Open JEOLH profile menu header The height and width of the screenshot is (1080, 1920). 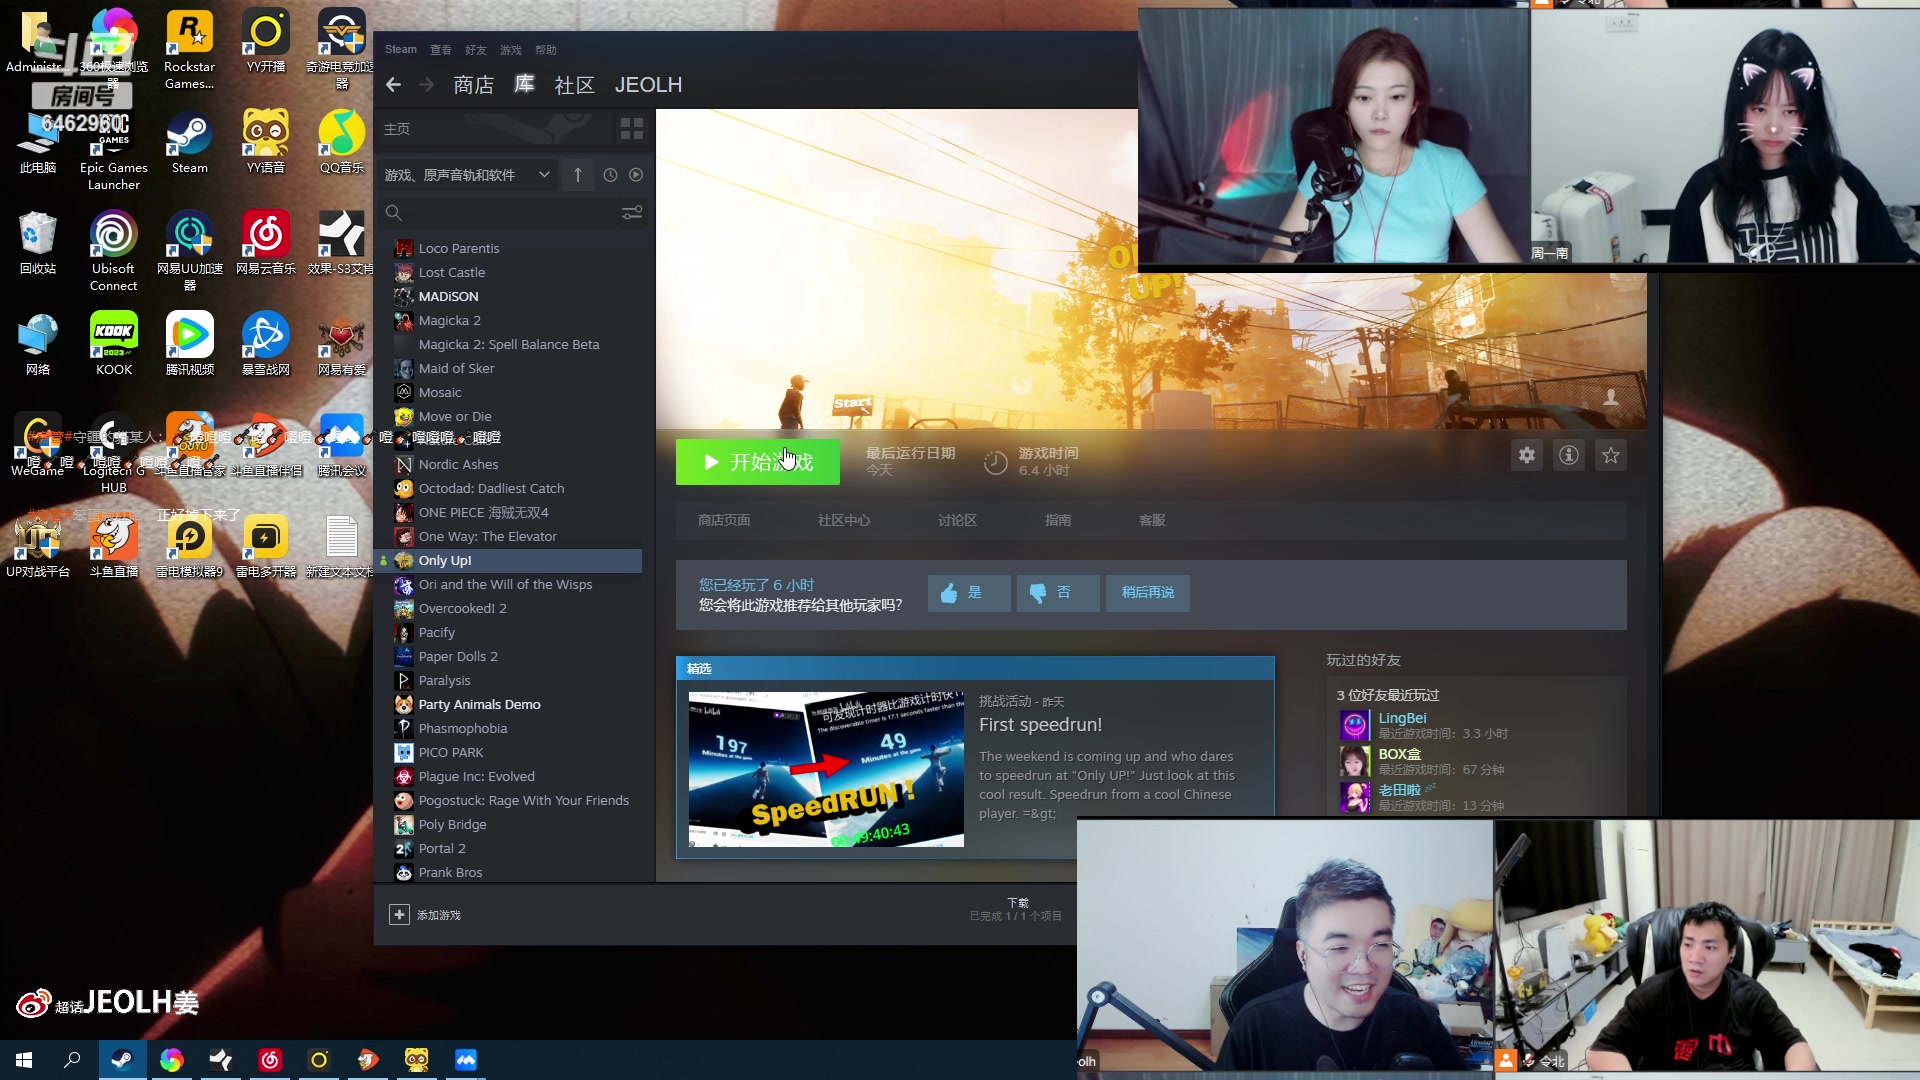[x=648, y=85]
